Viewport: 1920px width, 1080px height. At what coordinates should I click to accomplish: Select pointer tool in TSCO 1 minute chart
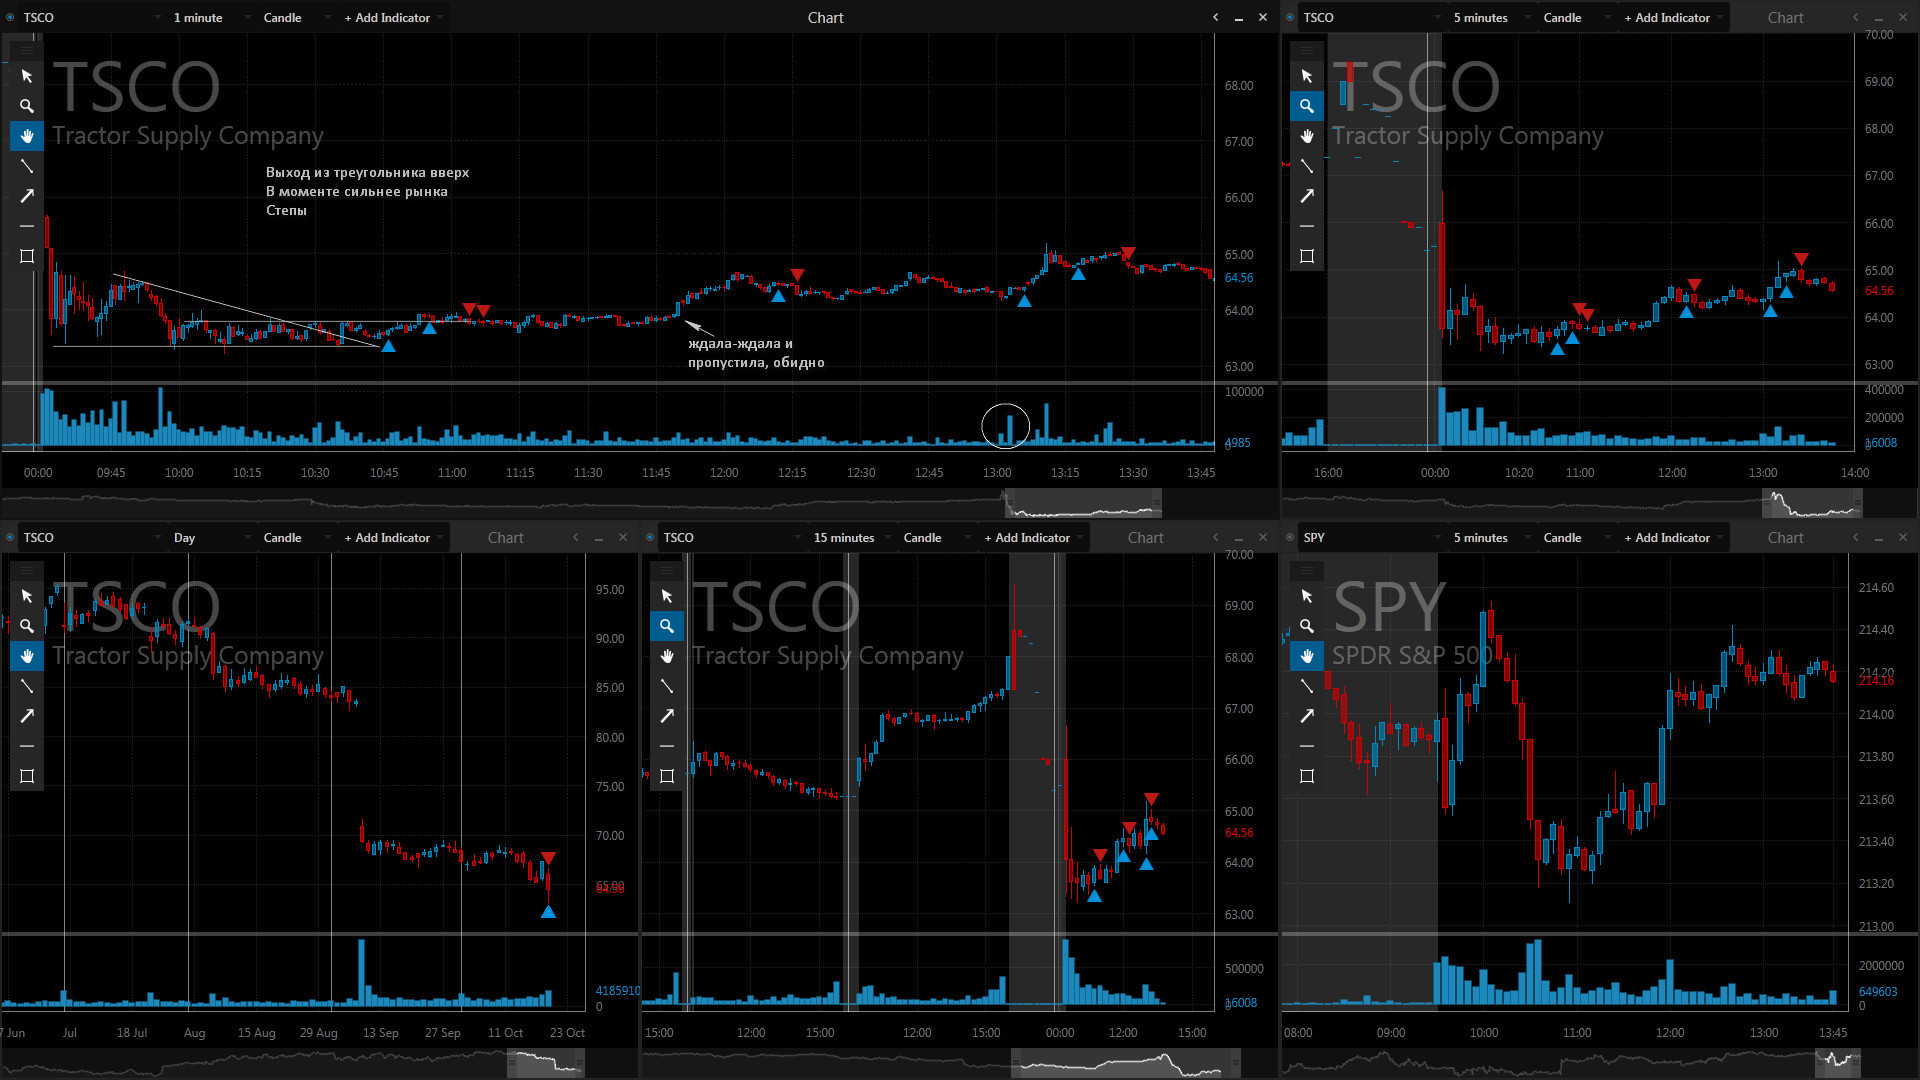tap(27, 76)
